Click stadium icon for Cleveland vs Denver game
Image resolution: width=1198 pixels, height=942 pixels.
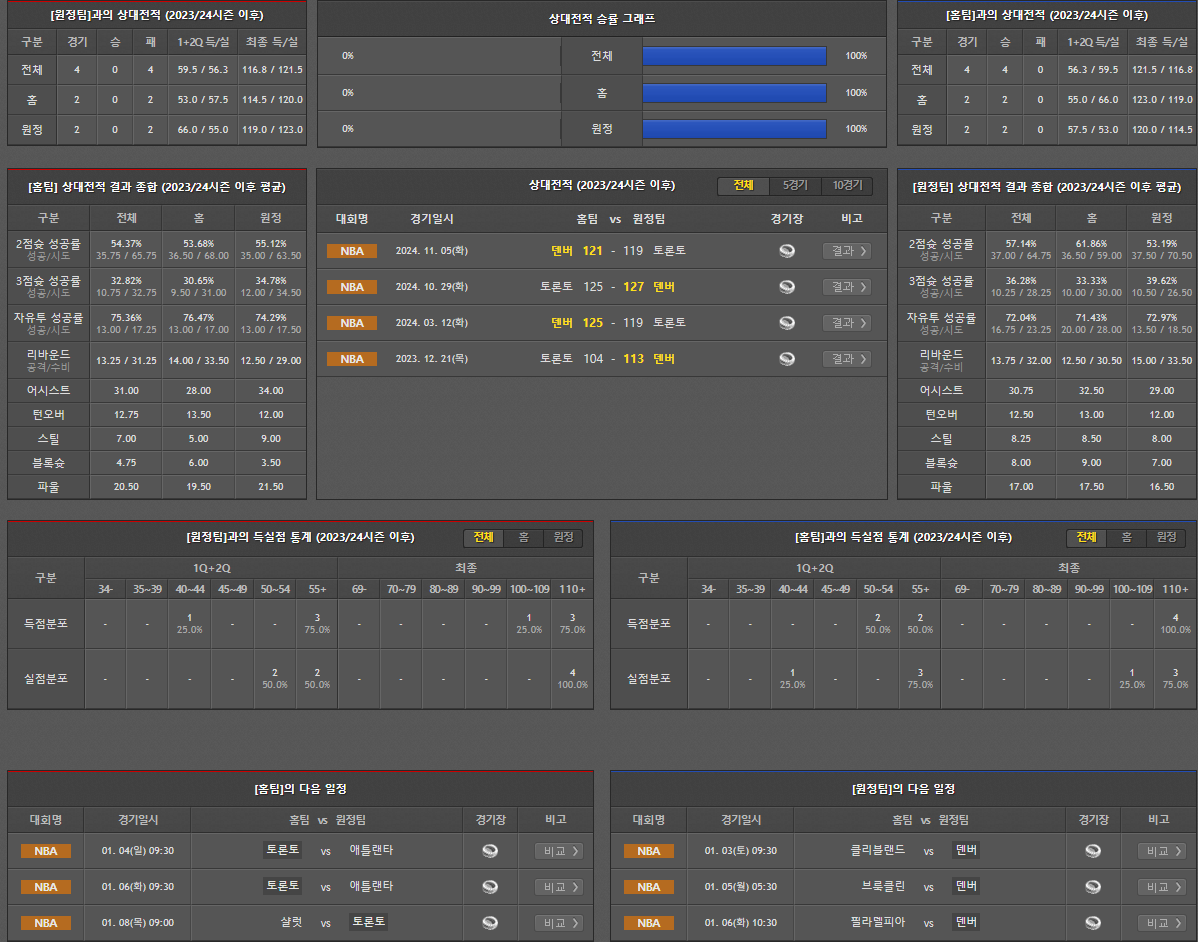(1093, 851)
